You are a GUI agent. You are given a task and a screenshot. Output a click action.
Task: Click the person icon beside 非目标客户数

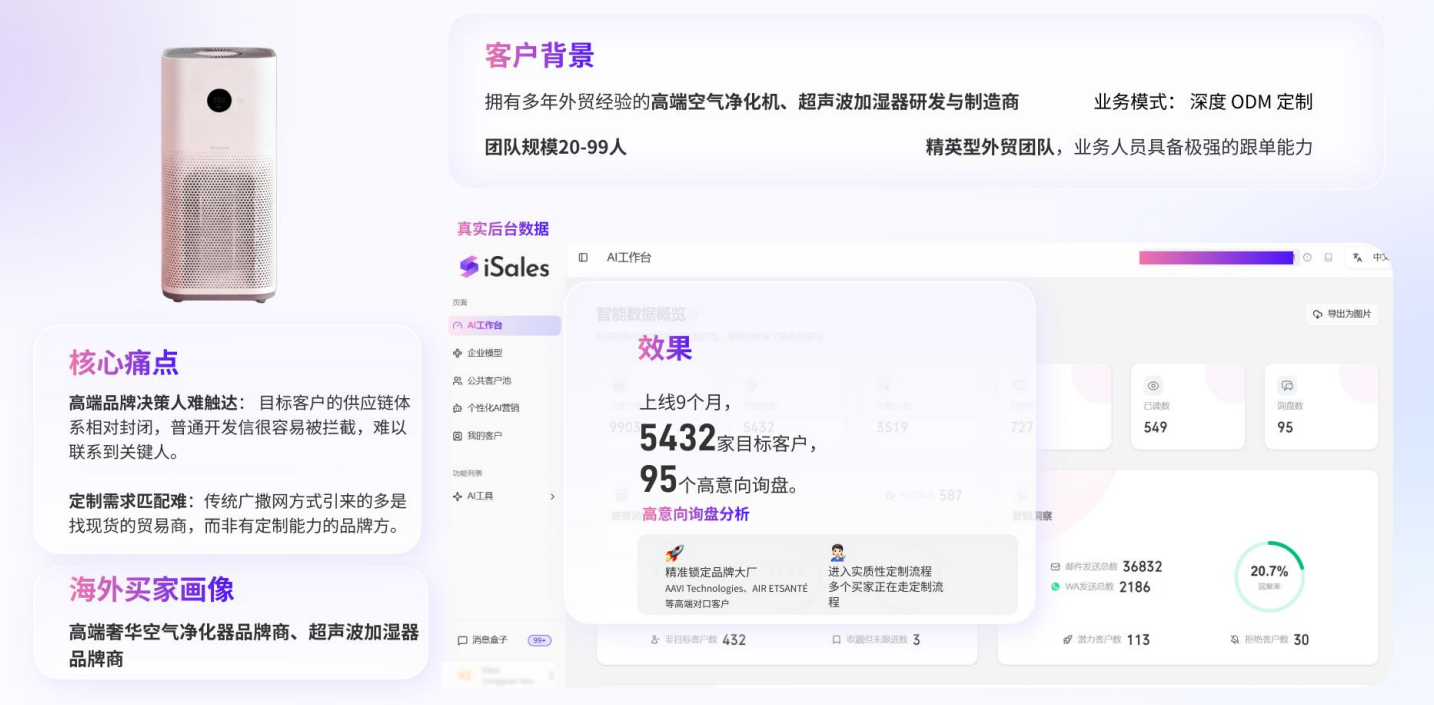point(655,640)
